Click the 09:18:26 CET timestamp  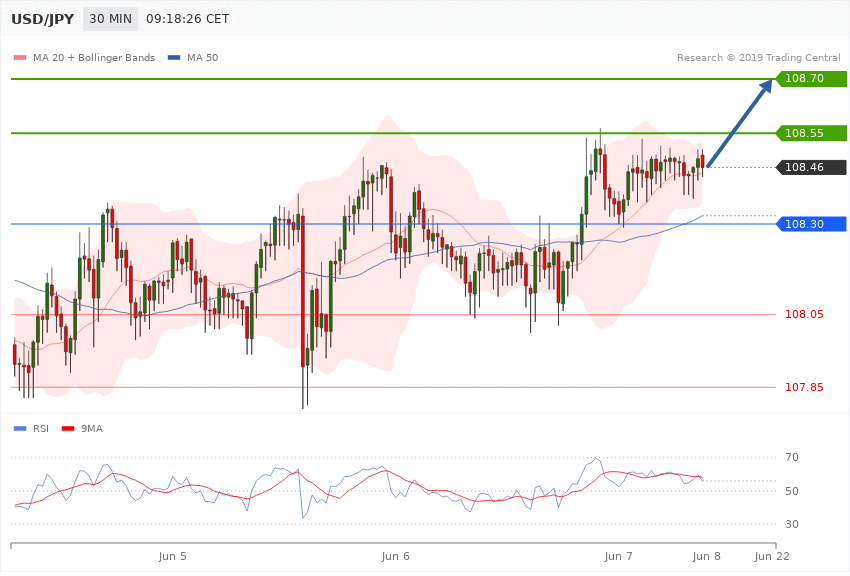coord(188,19)
